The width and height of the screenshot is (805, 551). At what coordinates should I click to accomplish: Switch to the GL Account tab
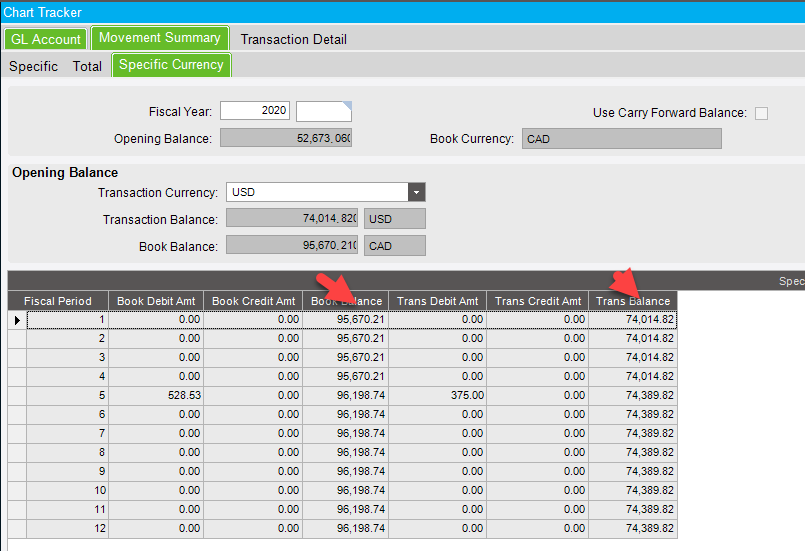(x=45, y=39)
